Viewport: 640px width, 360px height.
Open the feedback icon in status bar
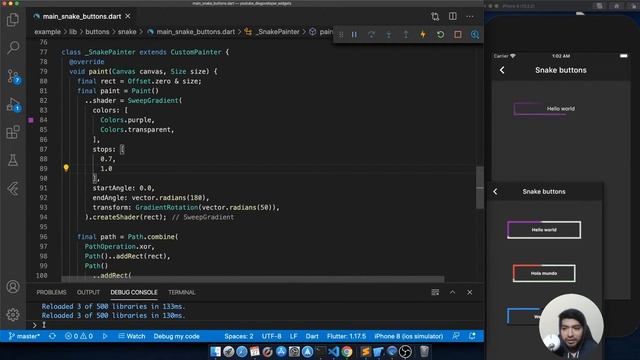click(456, 336)
